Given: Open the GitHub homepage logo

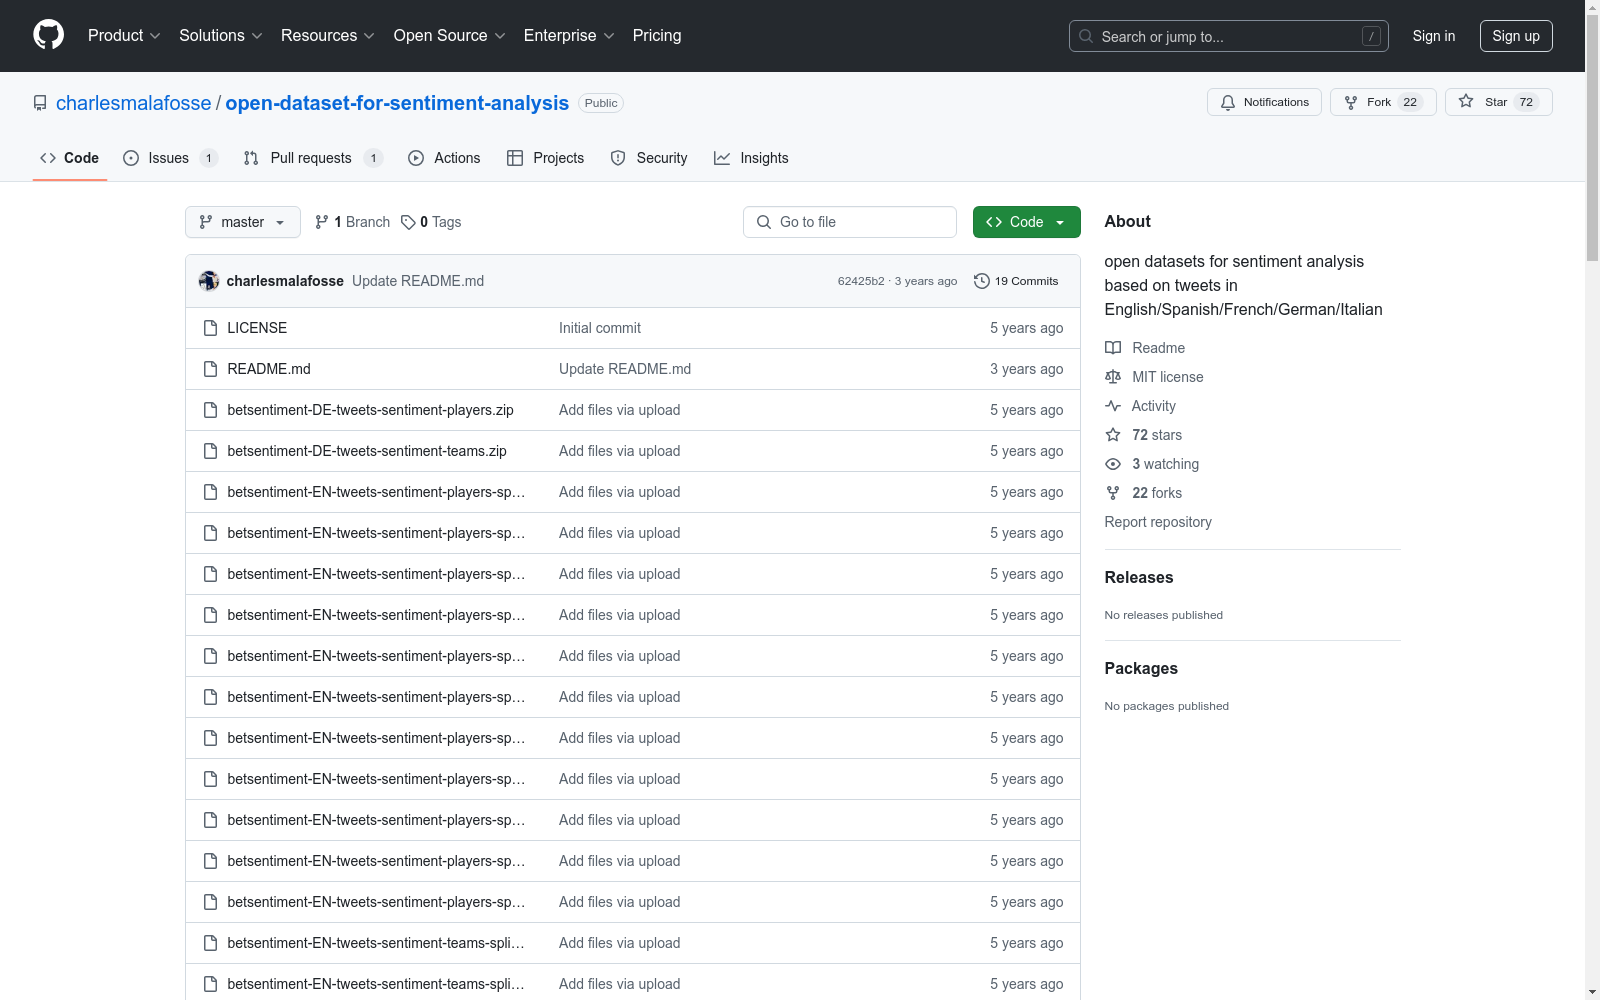Looking at the screenshot, I should tap(48, 35).
